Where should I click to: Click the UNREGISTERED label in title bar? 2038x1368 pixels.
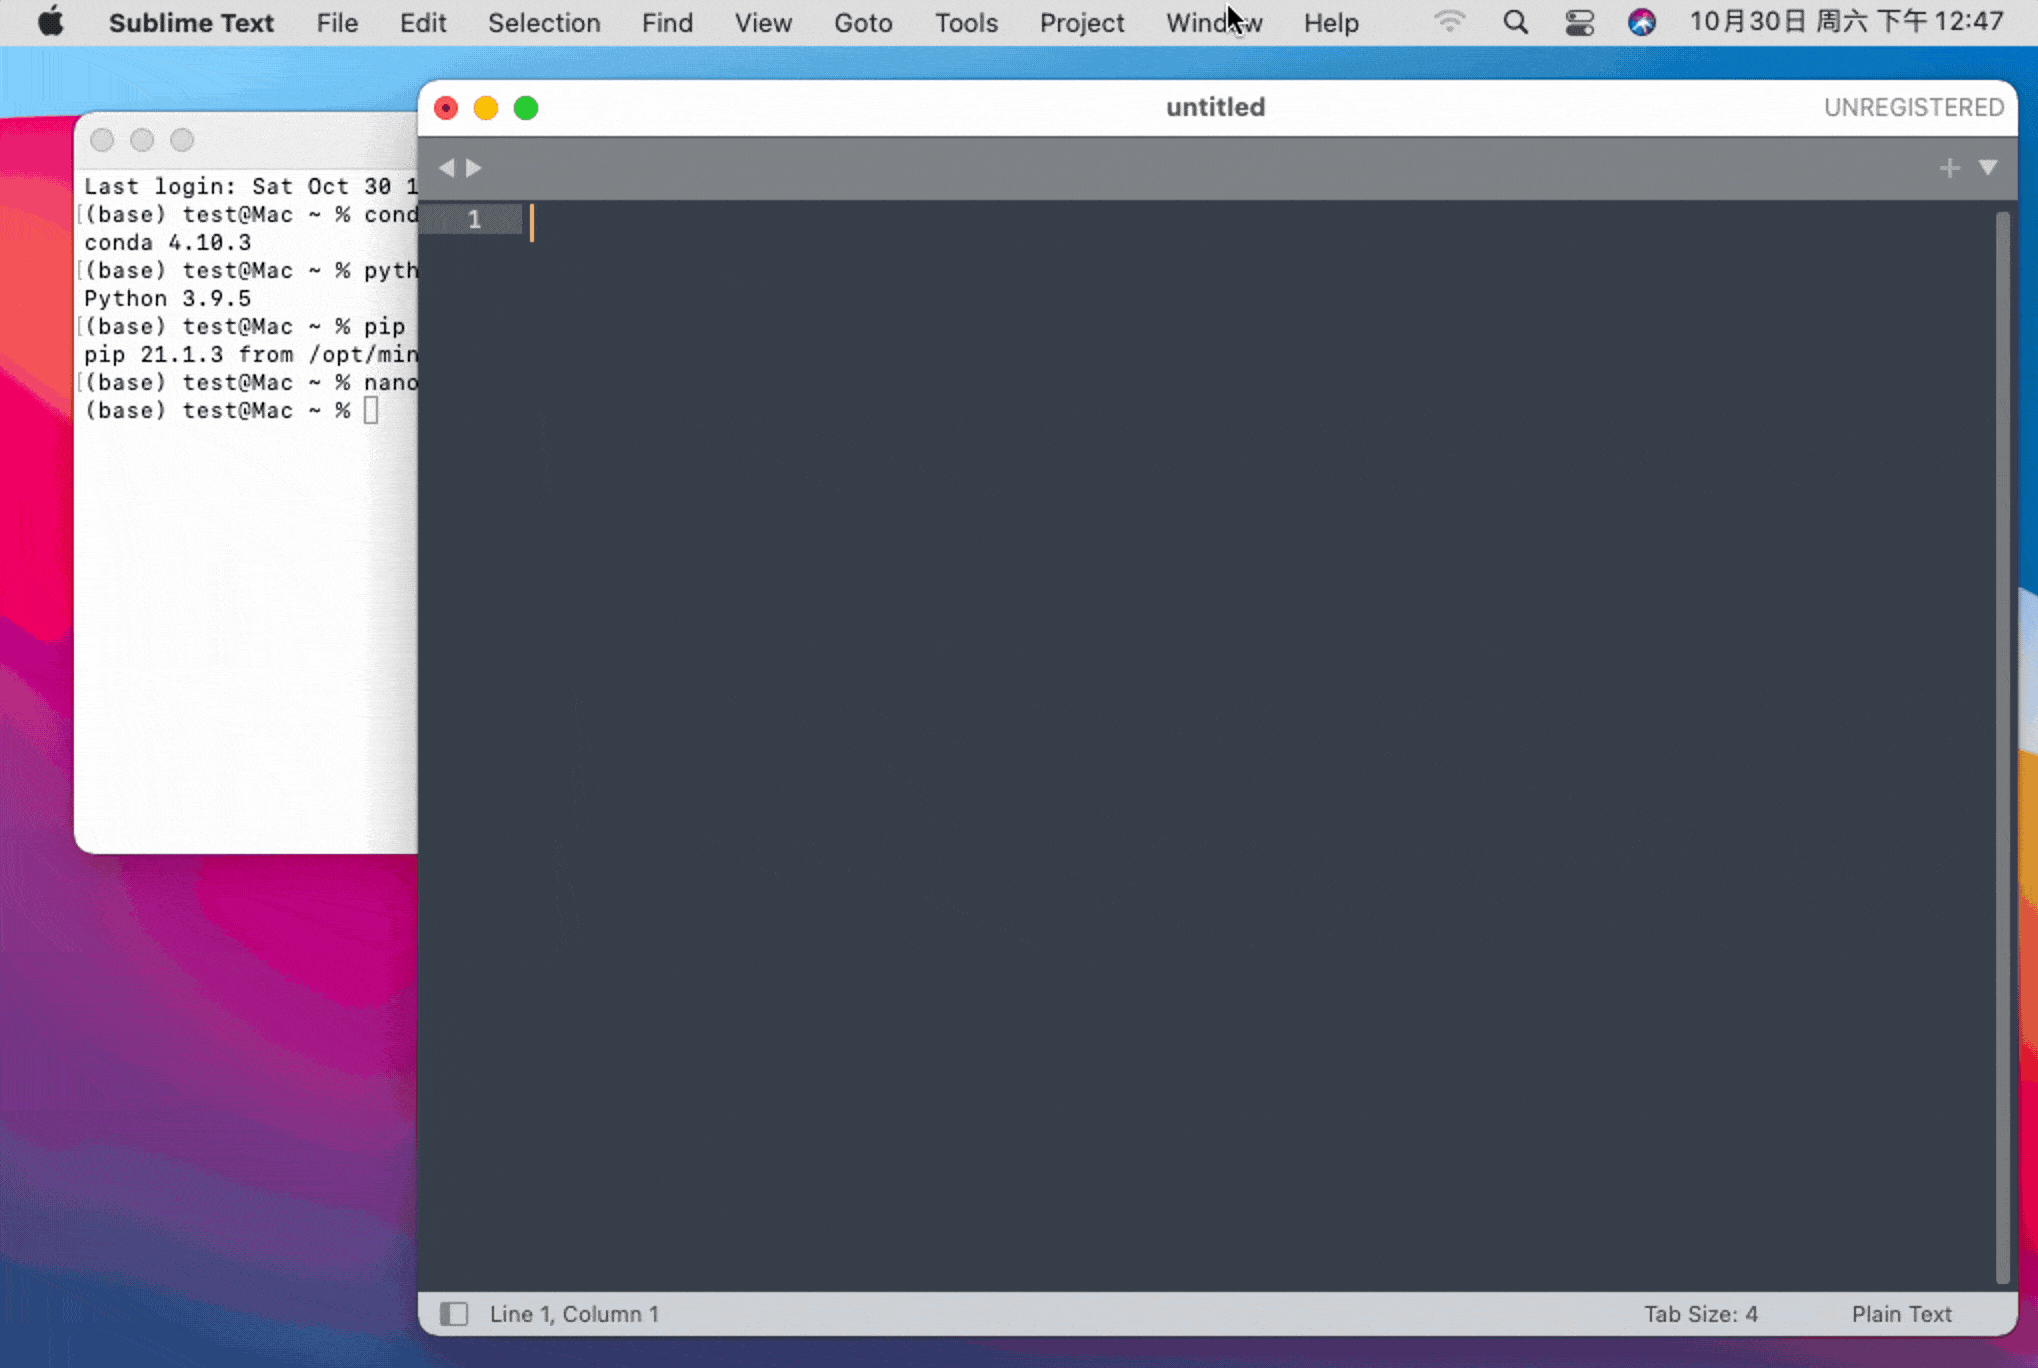tap(1913, 107)
